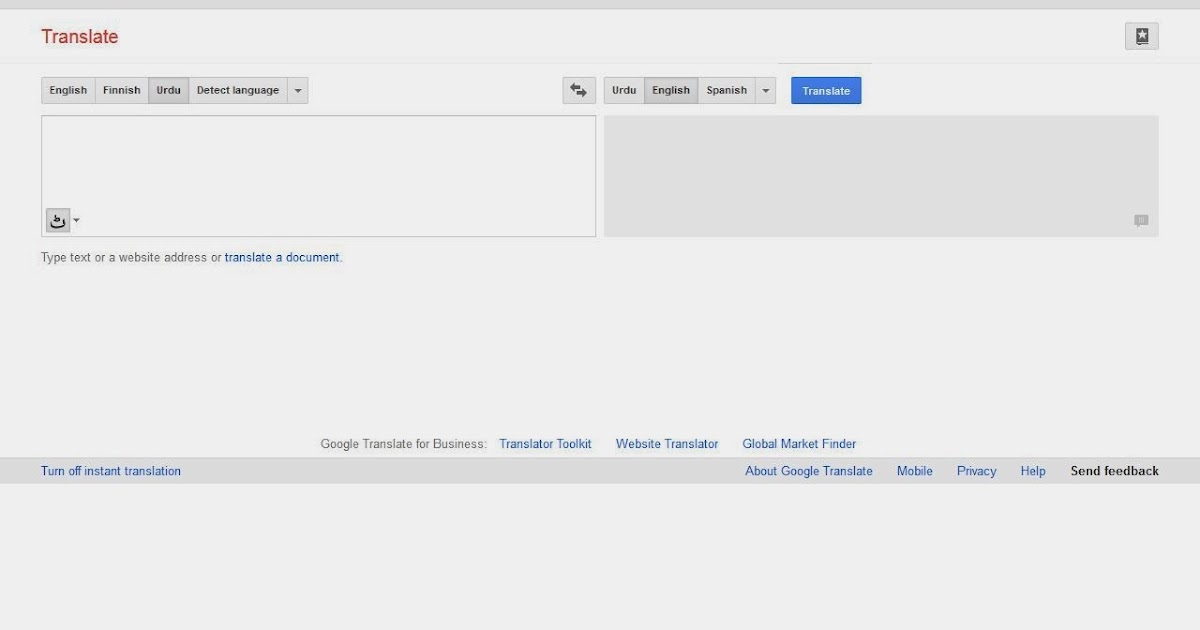The height and width of the screenshot is (630, 1200).
Task: Click Send feedback
Action: (1115, 471)
